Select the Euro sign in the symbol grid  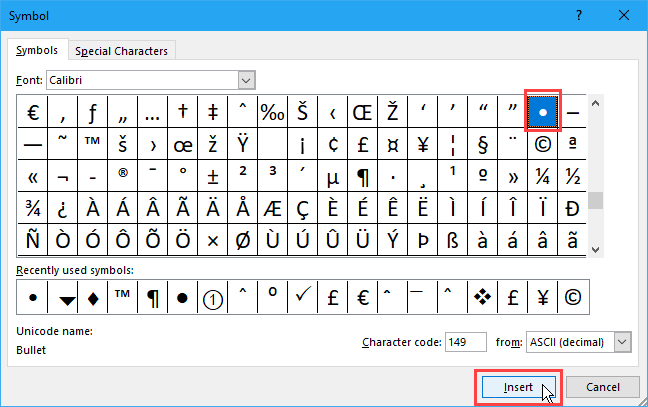(x=33, y=112)
